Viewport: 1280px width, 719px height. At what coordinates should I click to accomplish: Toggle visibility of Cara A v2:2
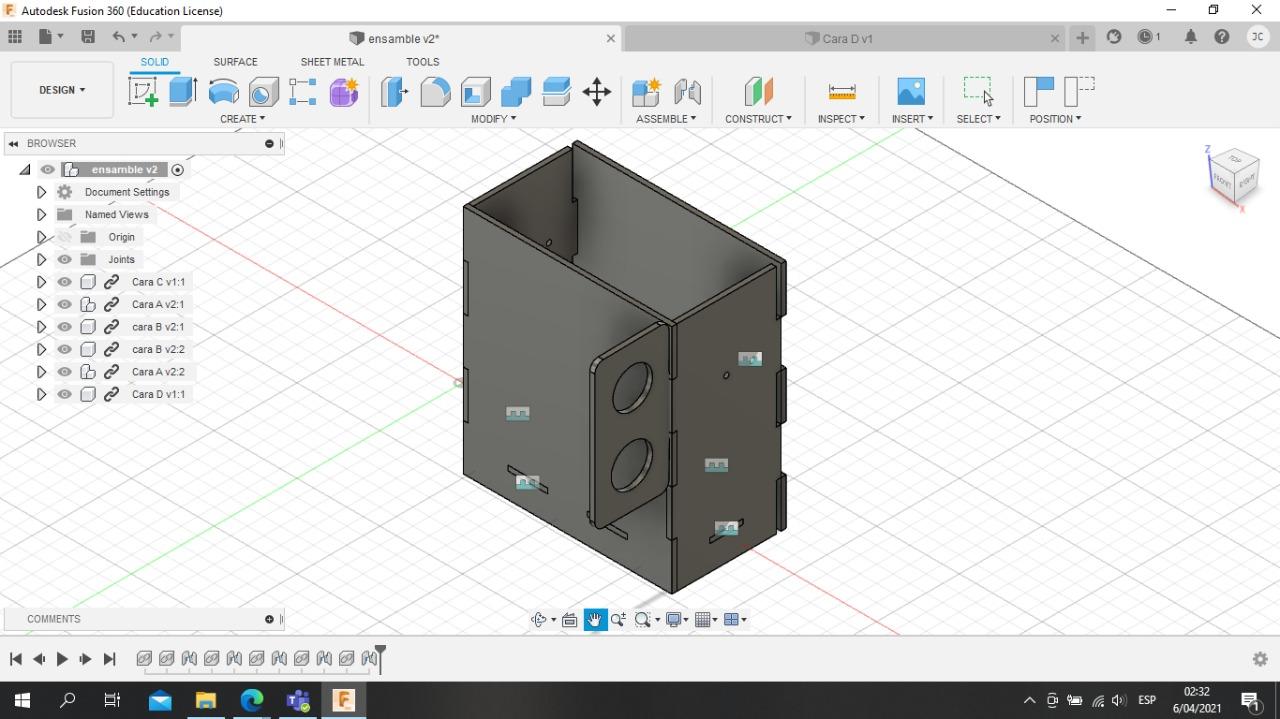pos(65,372)
